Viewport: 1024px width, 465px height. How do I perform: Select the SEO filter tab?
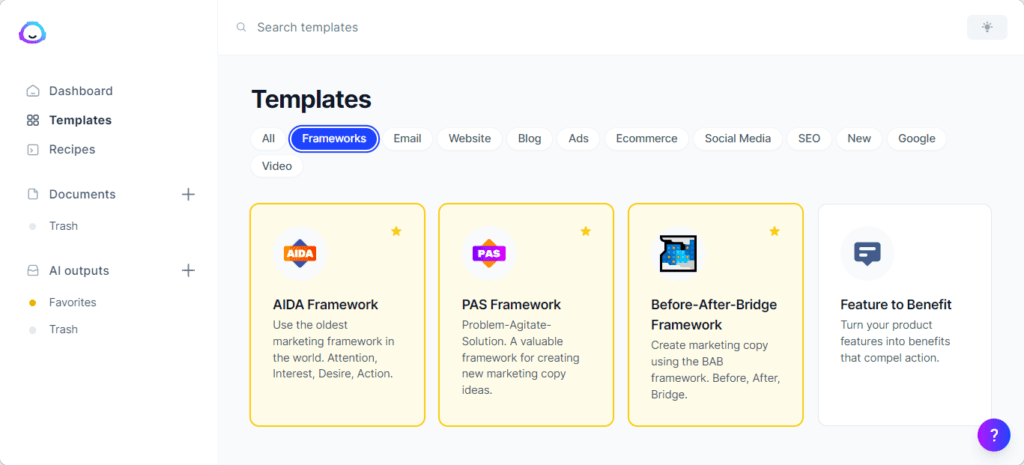coord(809,138)
